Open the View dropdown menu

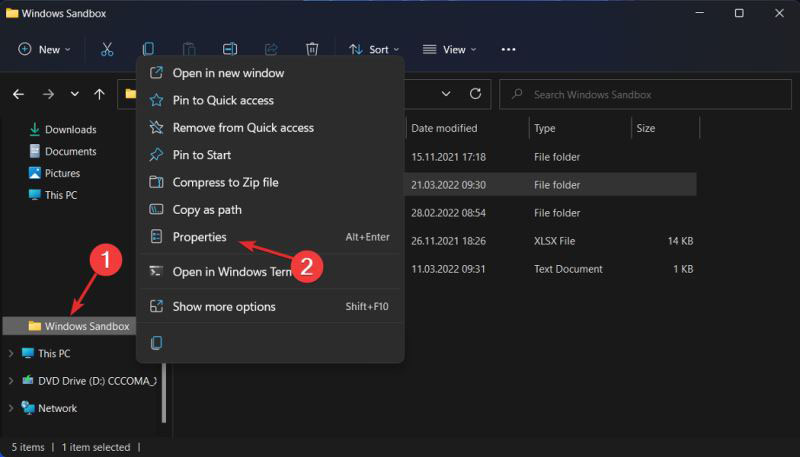[449, 49]
